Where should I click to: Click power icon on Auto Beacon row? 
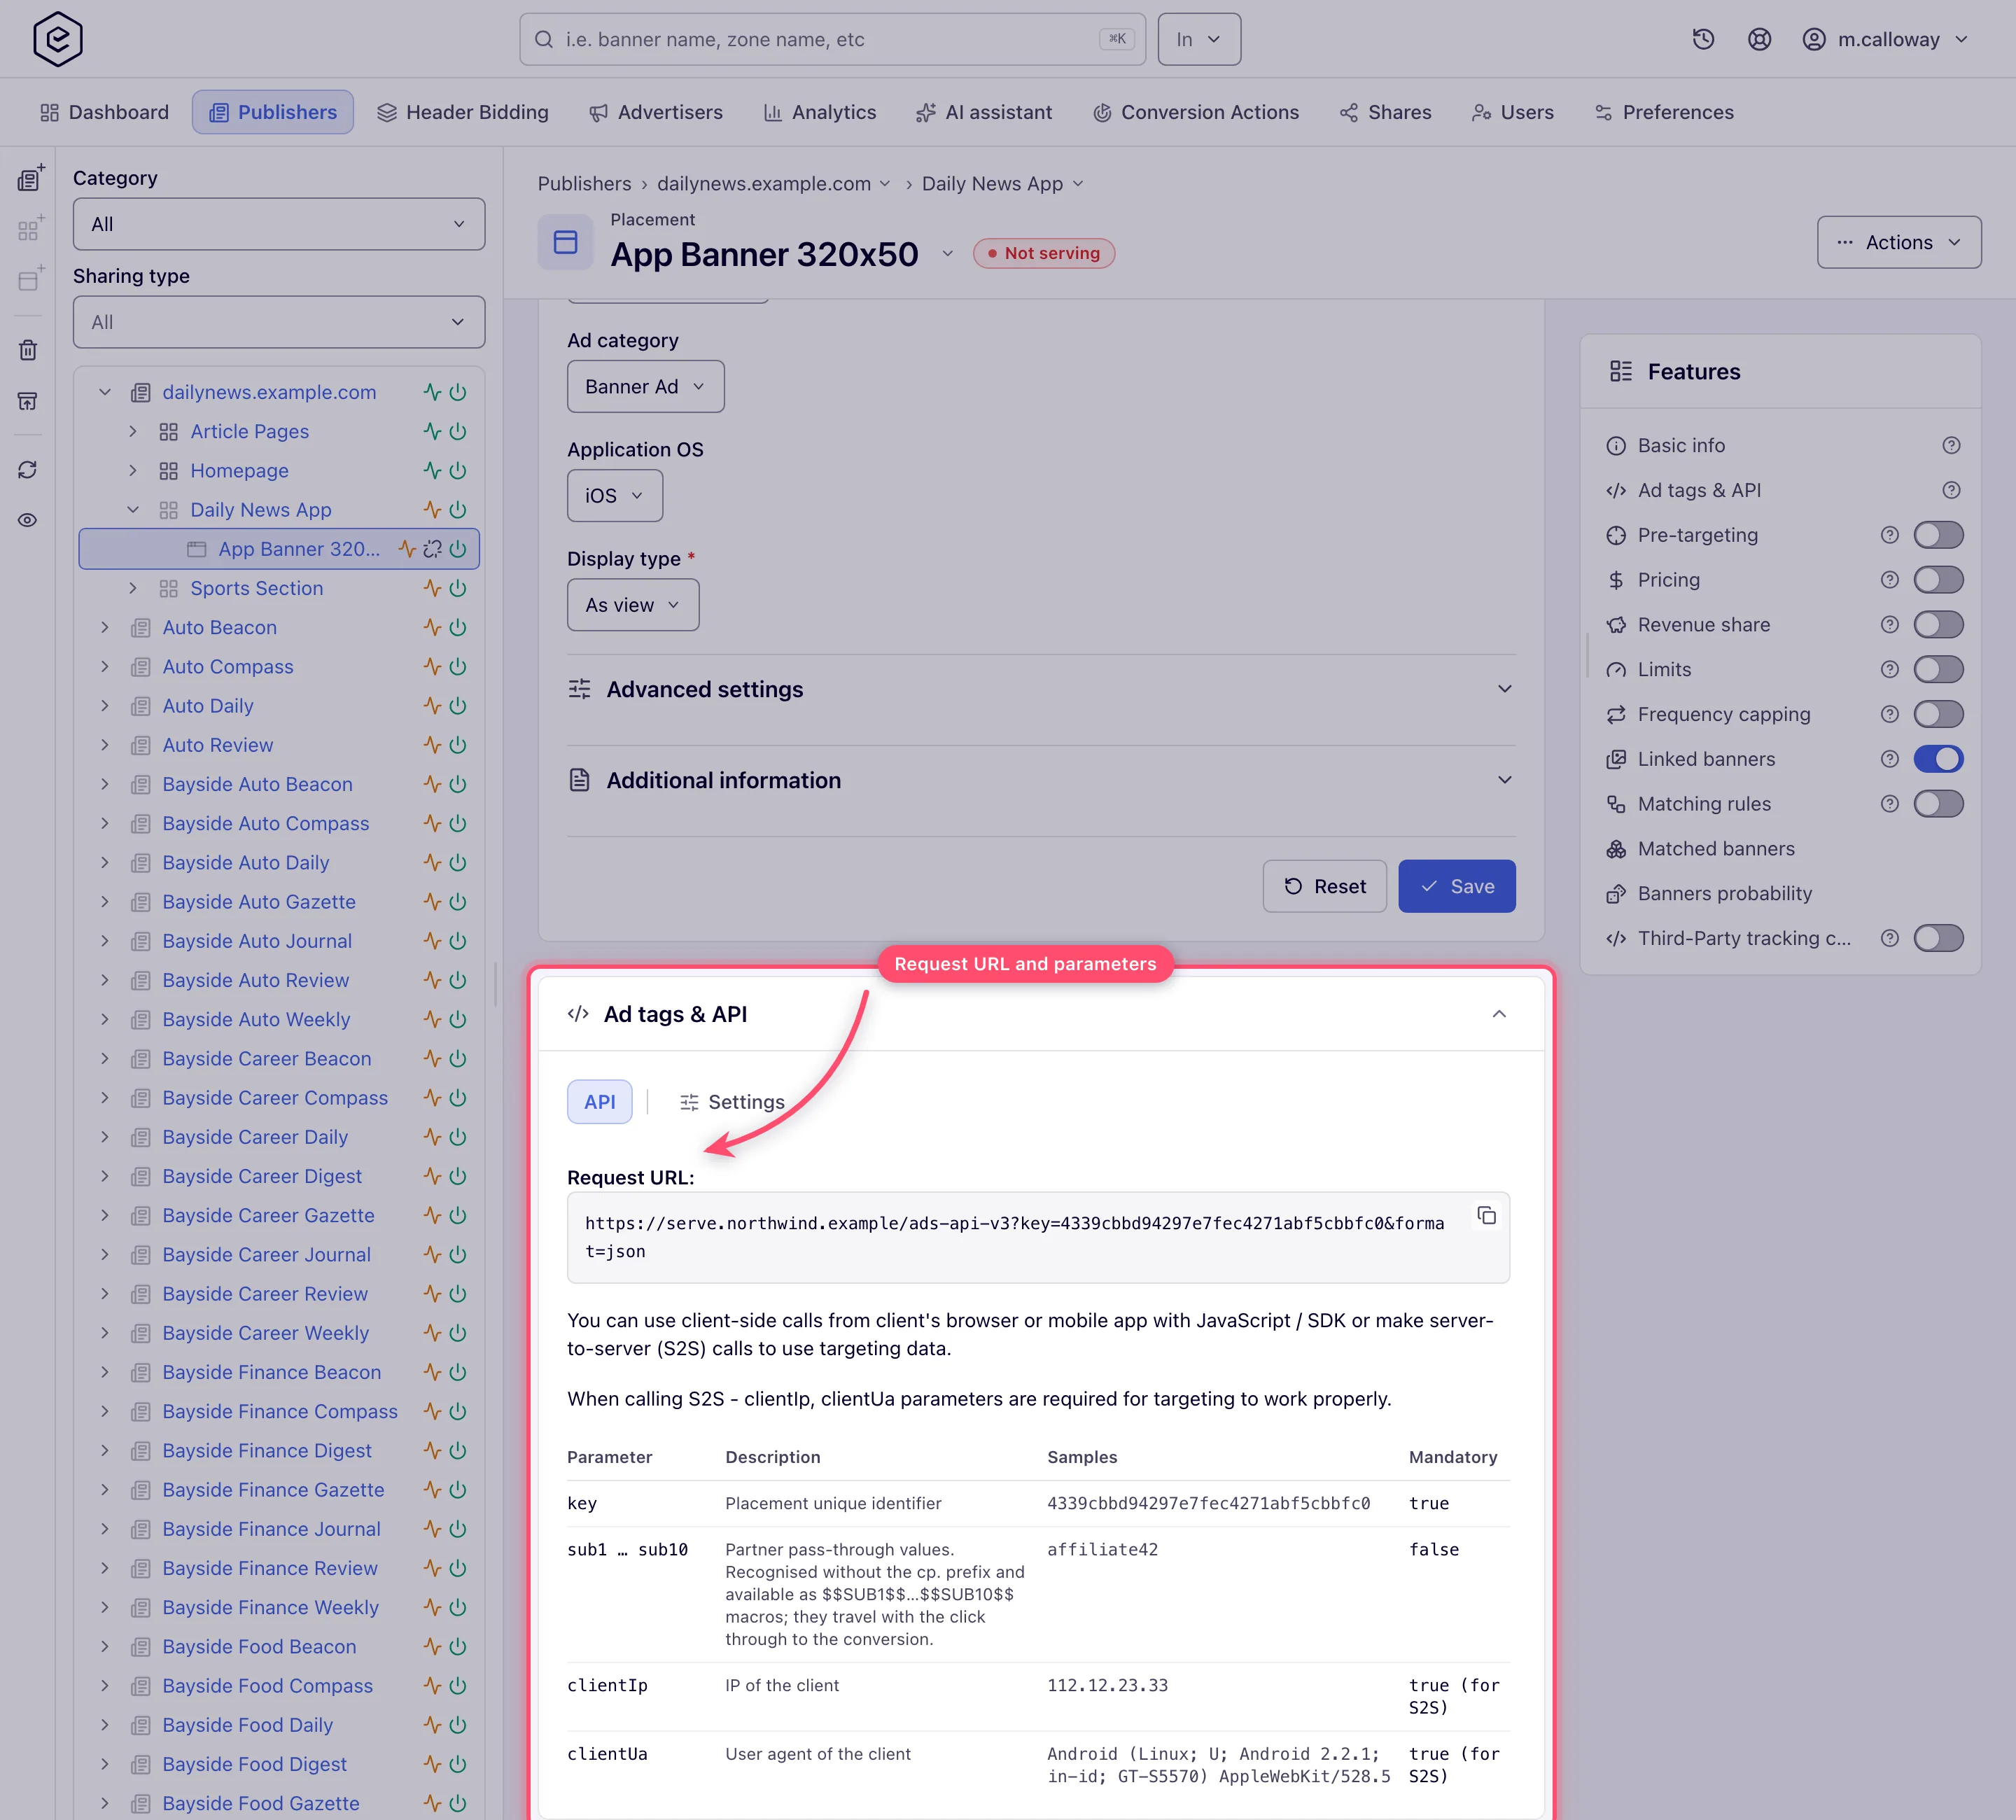[x=458, y=627]
